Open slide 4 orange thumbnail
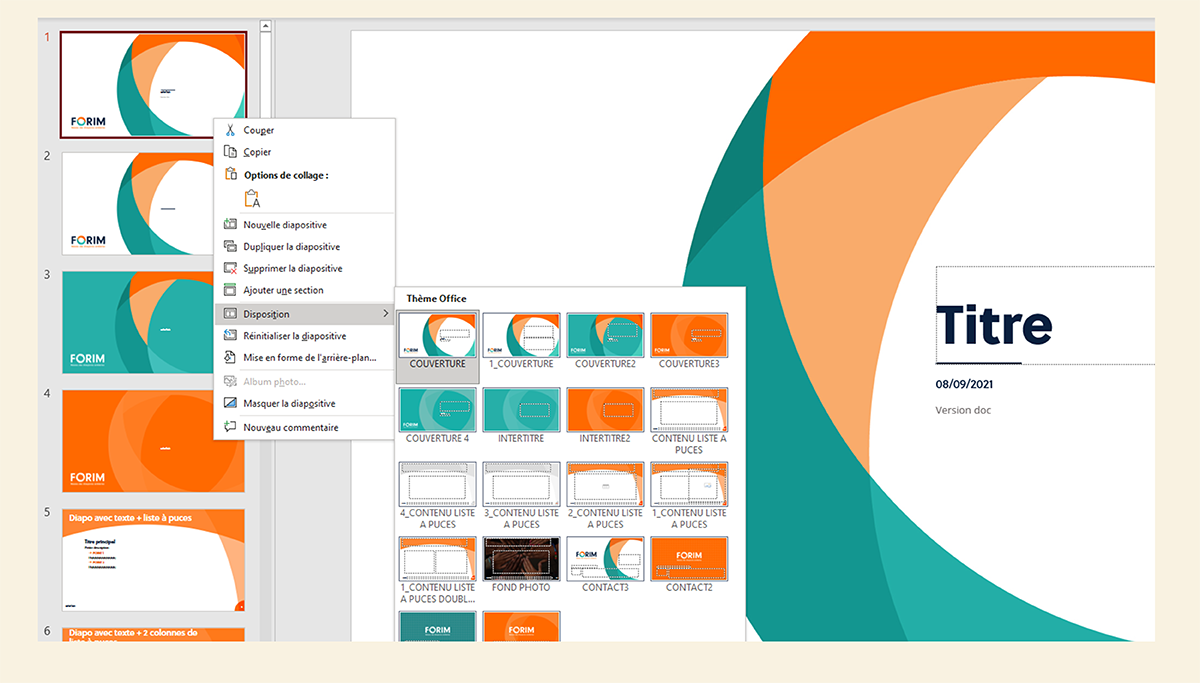1200x683 pixels. pyautogui.click(x=153, y=441)
